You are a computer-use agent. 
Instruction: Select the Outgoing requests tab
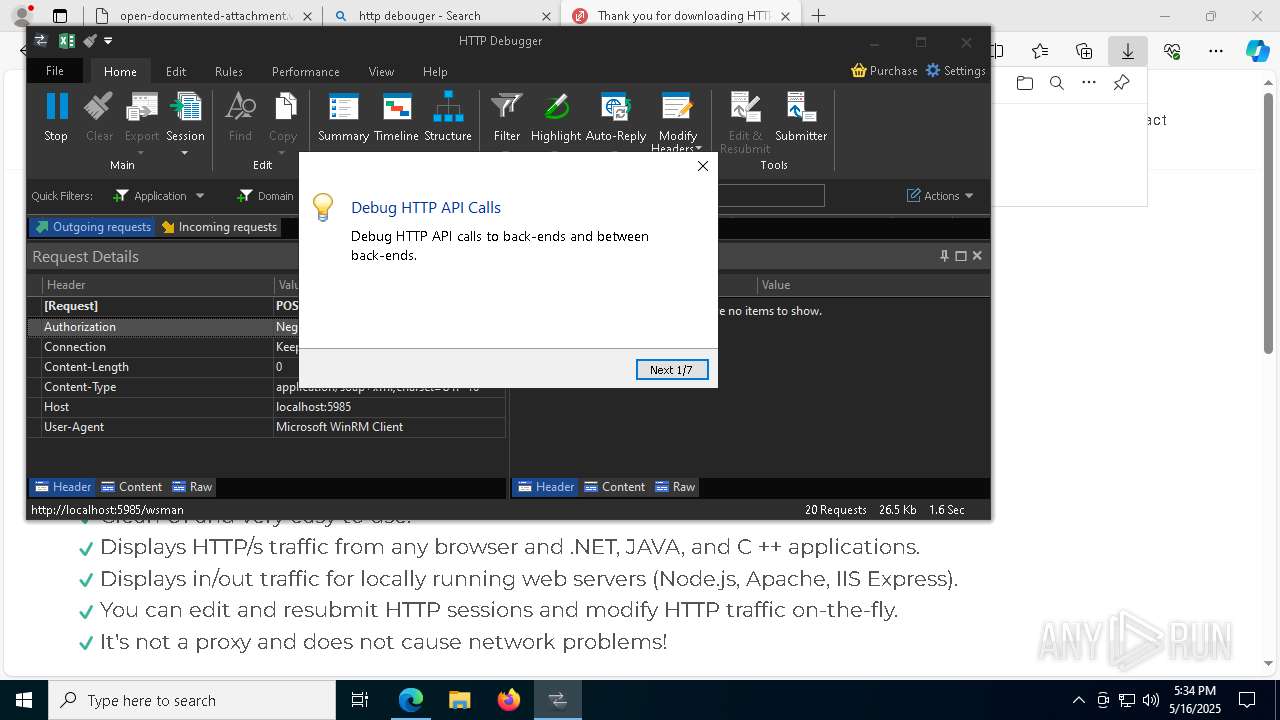[x=92, y=227]
